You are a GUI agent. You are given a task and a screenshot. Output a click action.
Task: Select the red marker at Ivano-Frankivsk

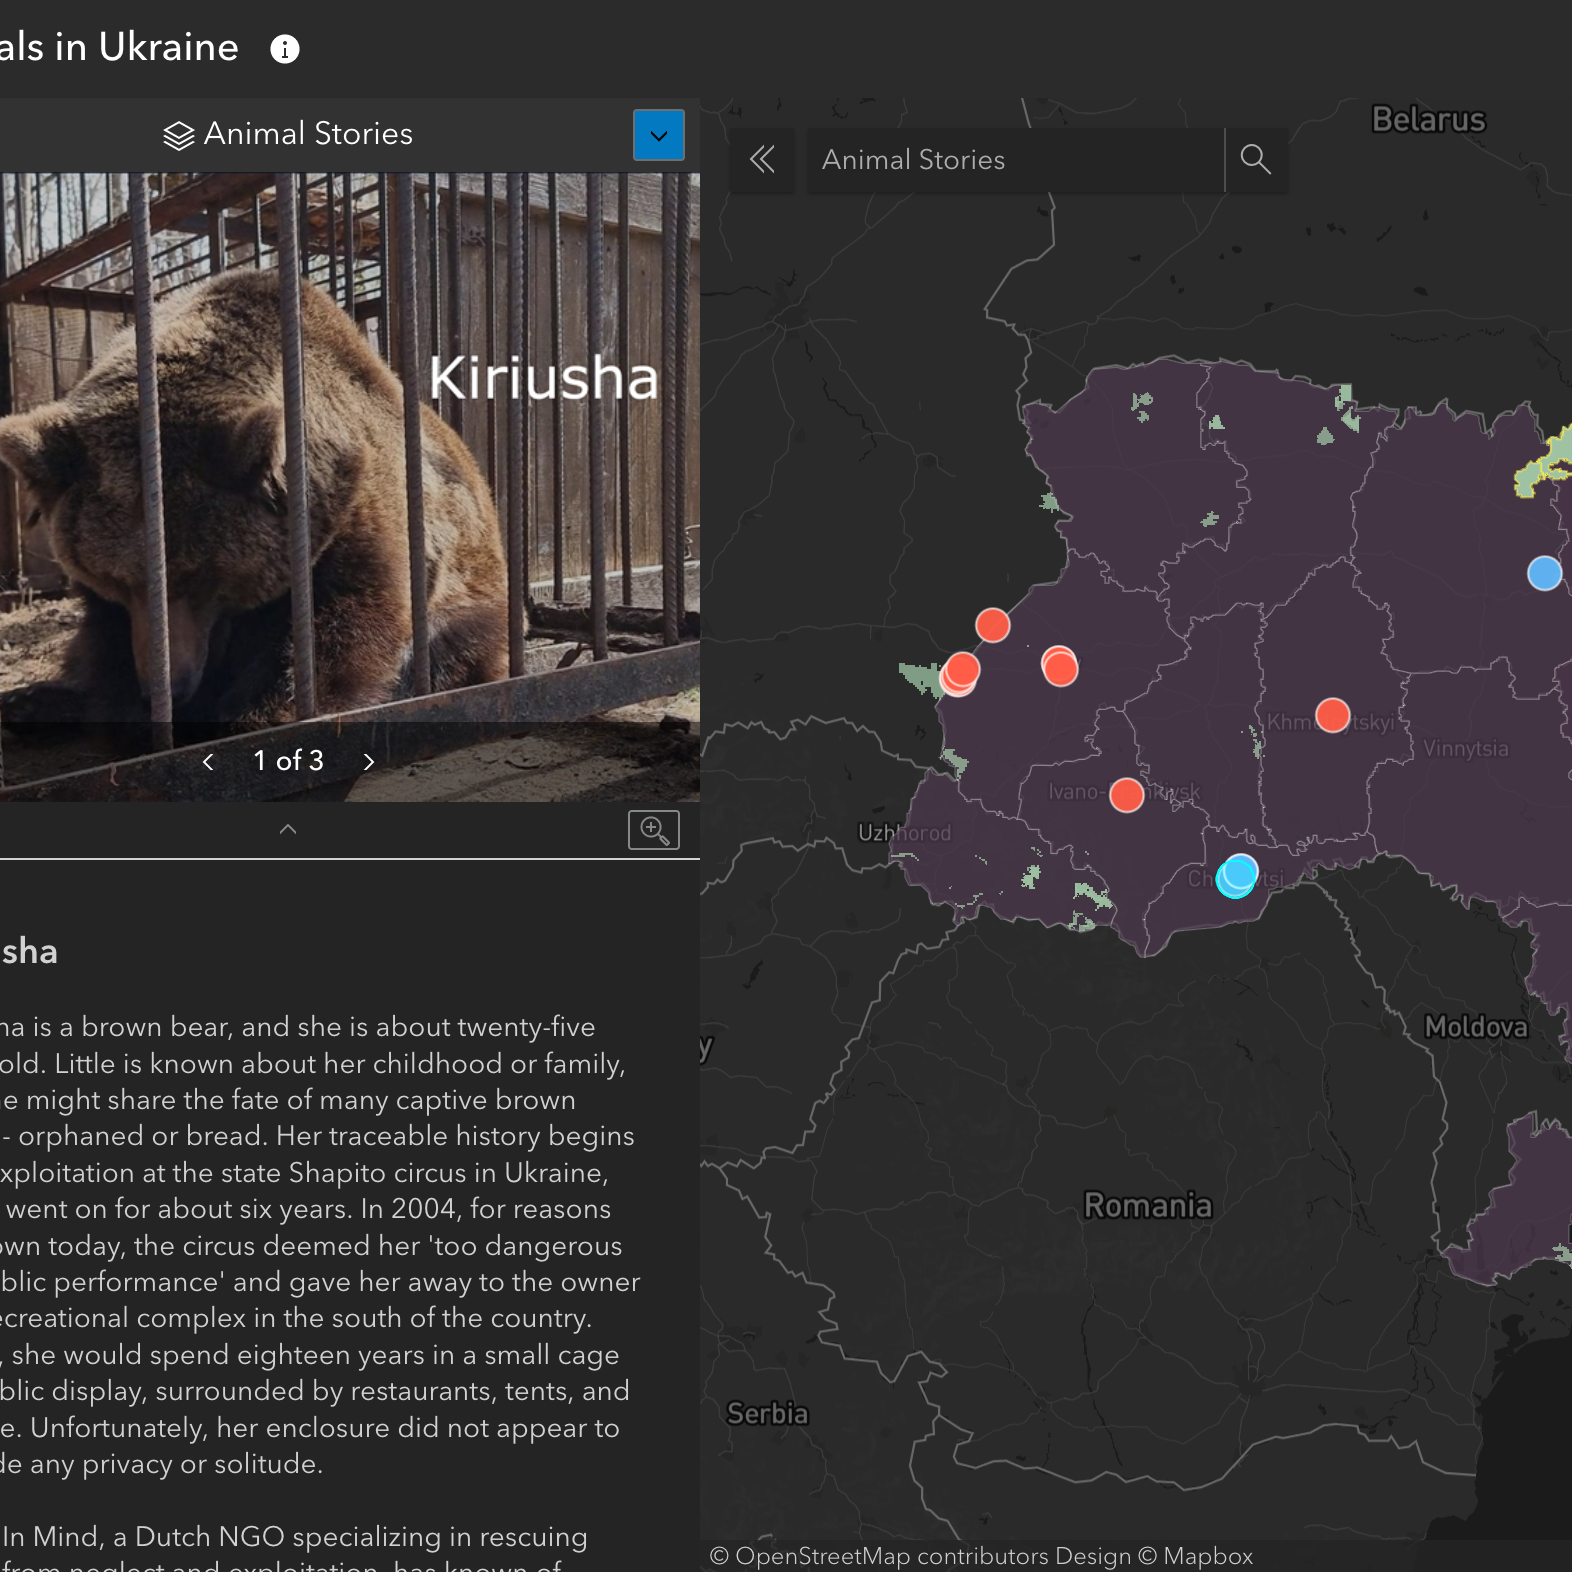1127,795
